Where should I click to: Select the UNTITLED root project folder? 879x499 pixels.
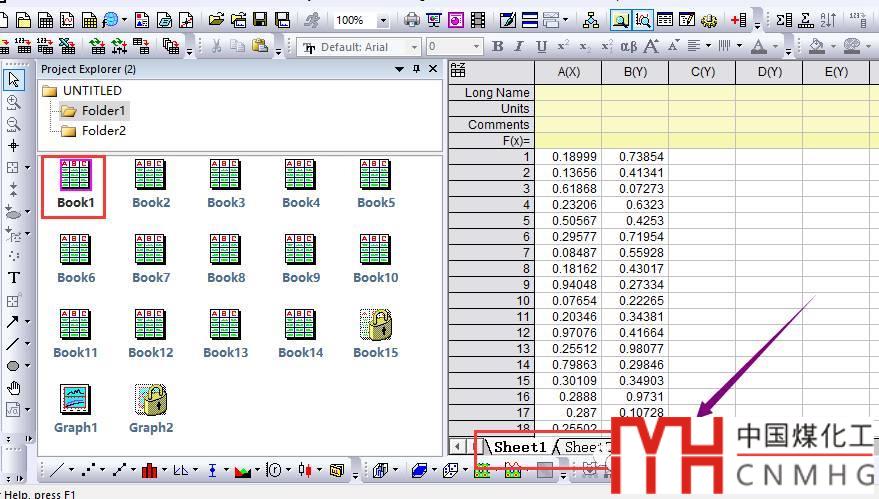coord(92,90)
